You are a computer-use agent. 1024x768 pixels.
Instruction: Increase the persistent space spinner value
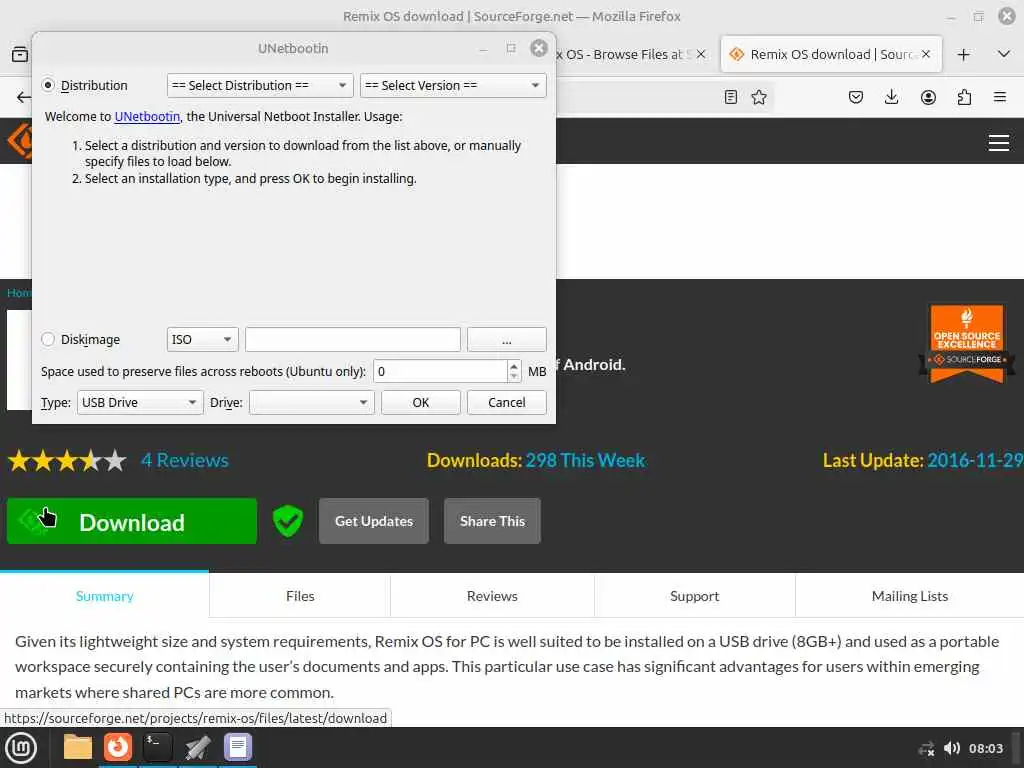click(514, 366)
